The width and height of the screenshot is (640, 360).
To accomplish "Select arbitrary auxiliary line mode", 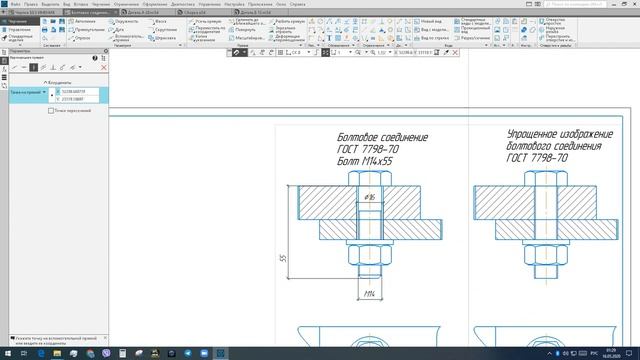I will click(15, 67).
